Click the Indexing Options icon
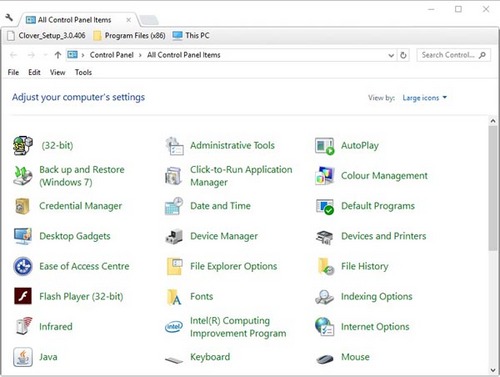 tap(324, 297)
